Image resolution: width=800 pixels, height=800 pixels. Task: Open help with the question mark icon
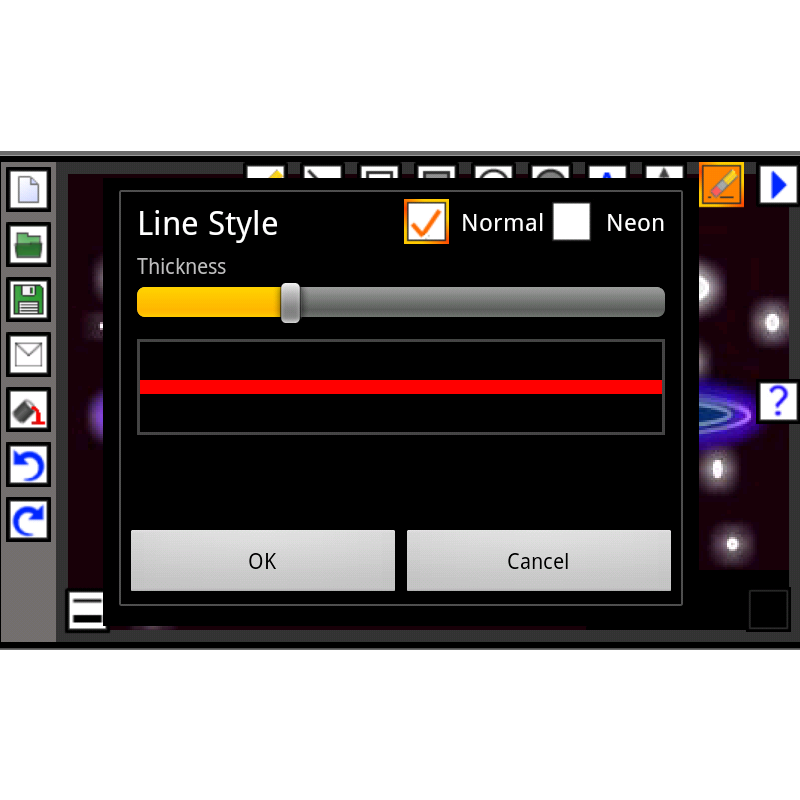(x=778, y=402)
